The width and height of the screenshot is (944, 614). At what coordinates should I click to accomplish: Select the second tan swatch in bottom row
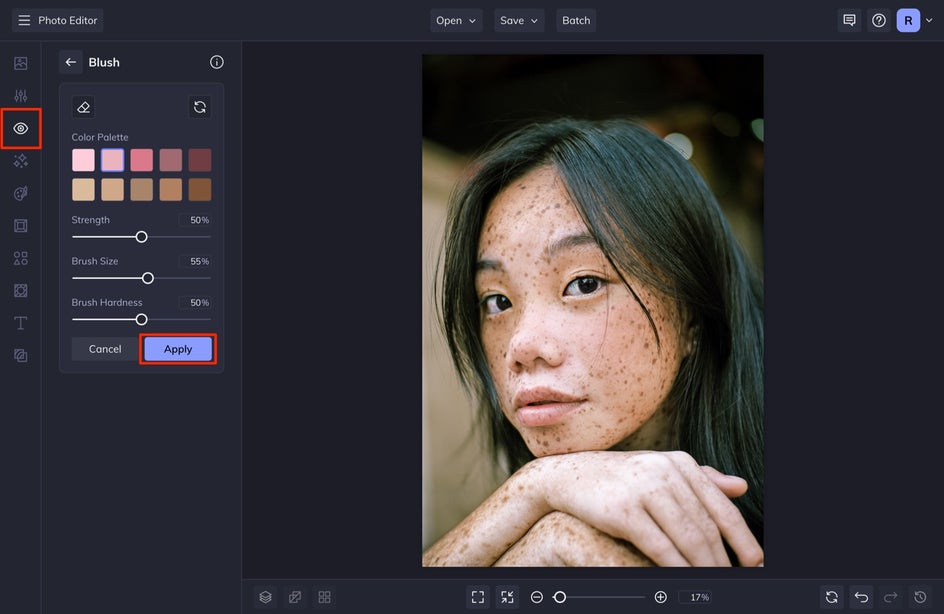point(113,190)
